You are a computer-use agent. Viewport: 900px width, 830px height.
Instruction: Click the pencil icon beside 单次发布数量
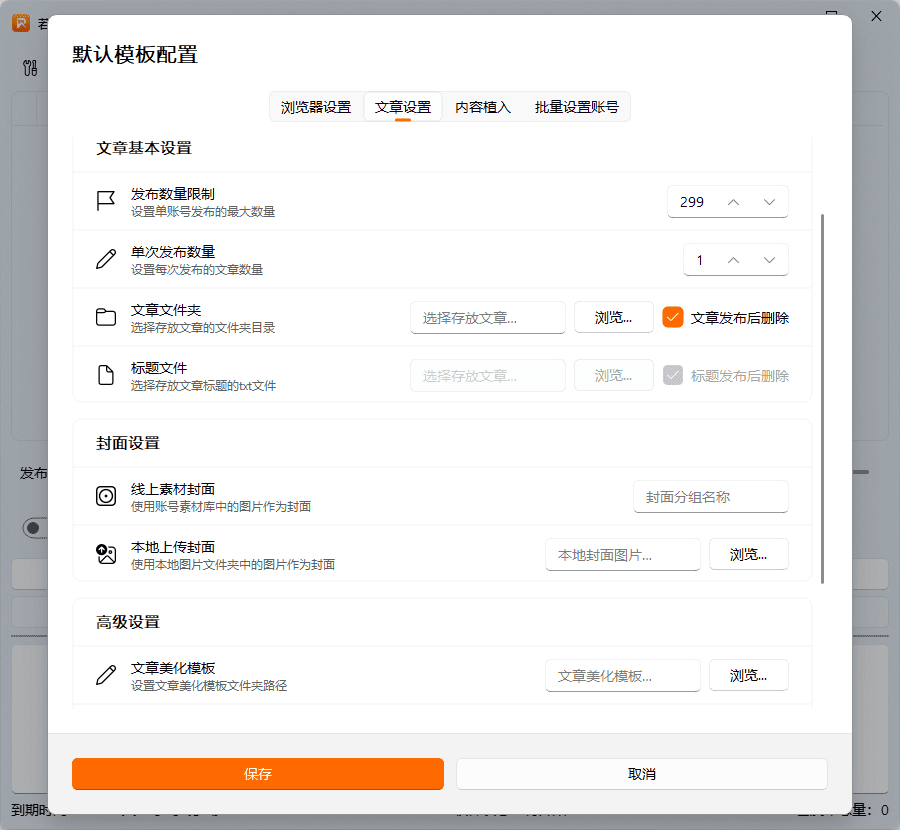pyautogui.click(x=106, y=259)
